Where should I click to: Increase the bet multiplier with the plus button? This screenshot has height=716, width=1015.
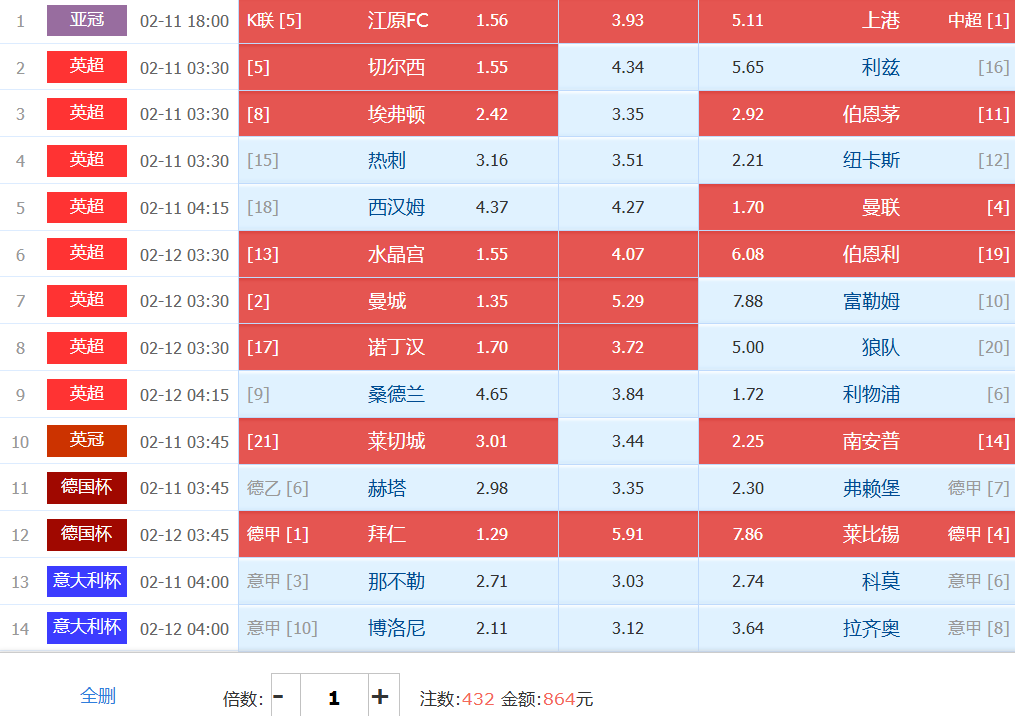(380, 697)
